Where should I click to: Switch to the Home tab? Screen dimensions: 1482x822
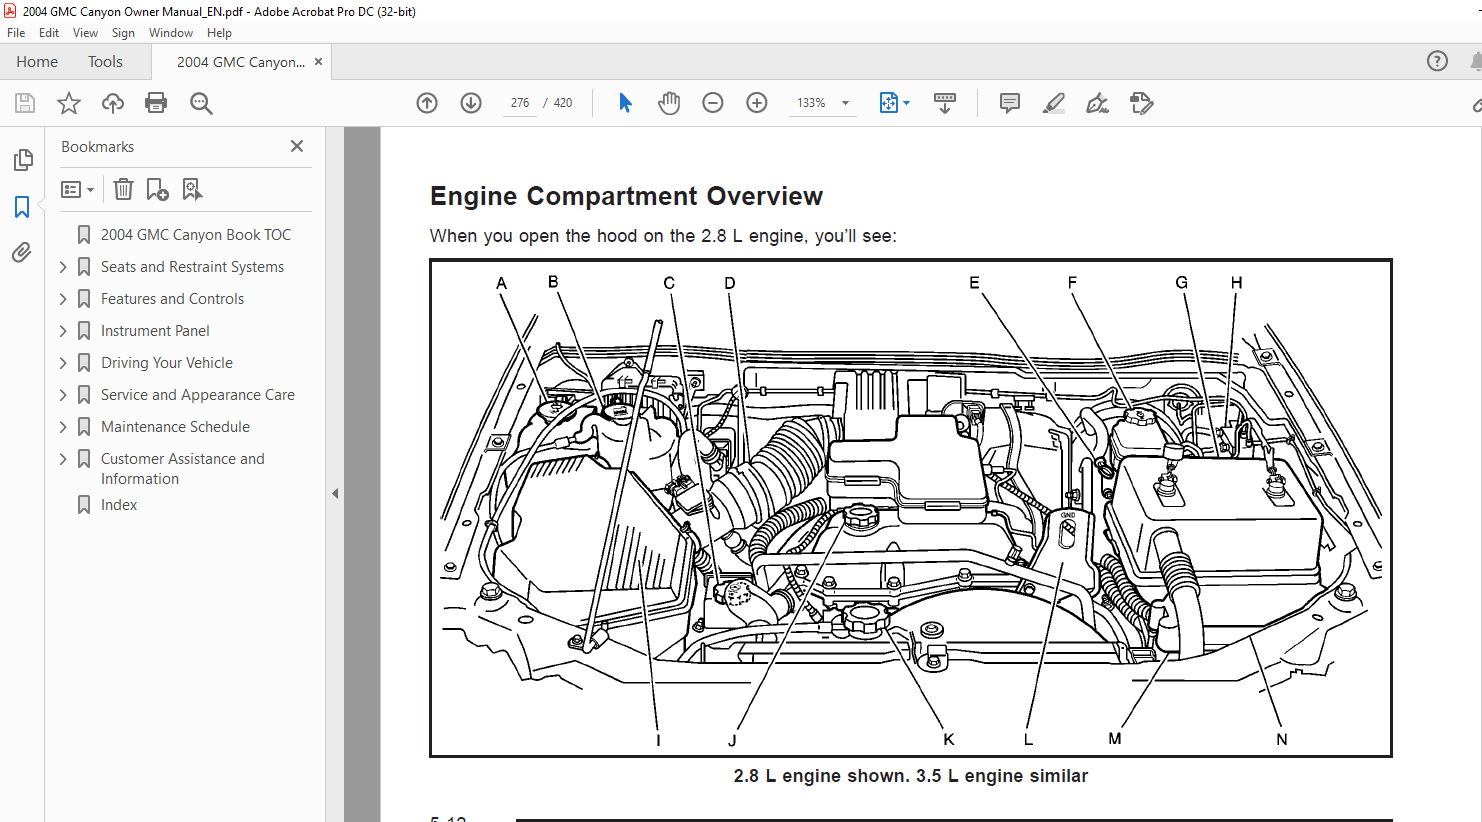click(x=37, y=62)
